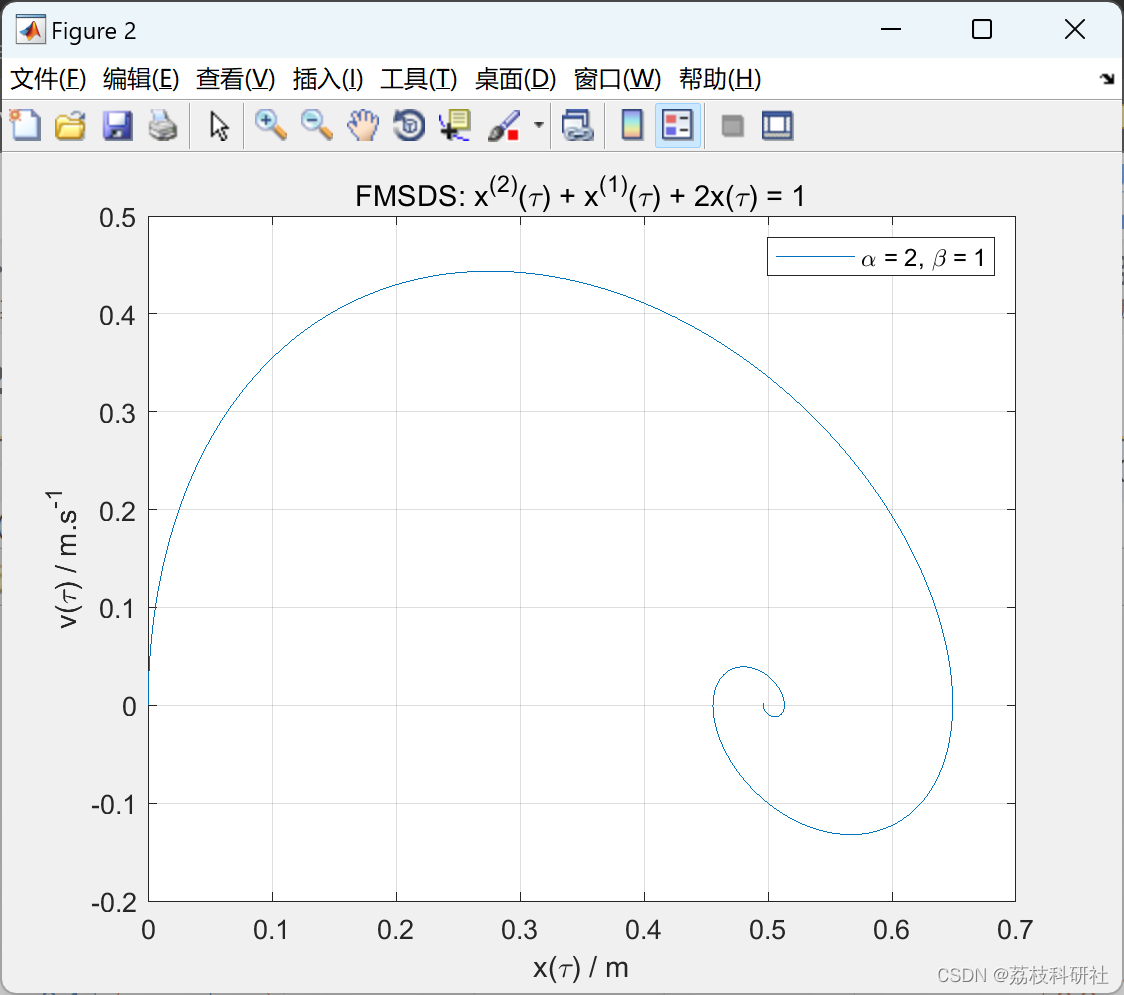The image size is (1124, 995).
Task: Open the 窗口(W) menu
Action: (617, 79)
